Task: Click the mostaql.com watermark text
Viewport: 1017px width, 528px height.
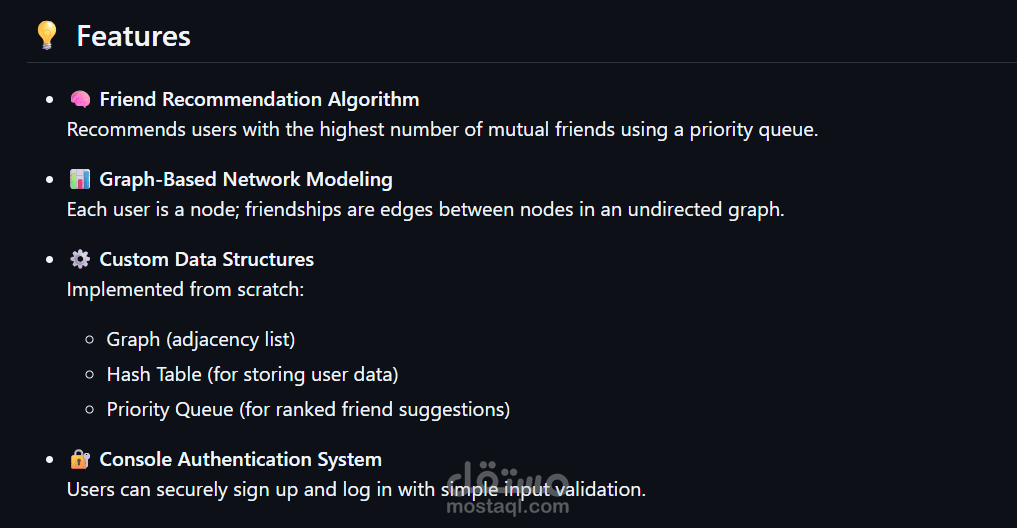Action: coord(507,507)
